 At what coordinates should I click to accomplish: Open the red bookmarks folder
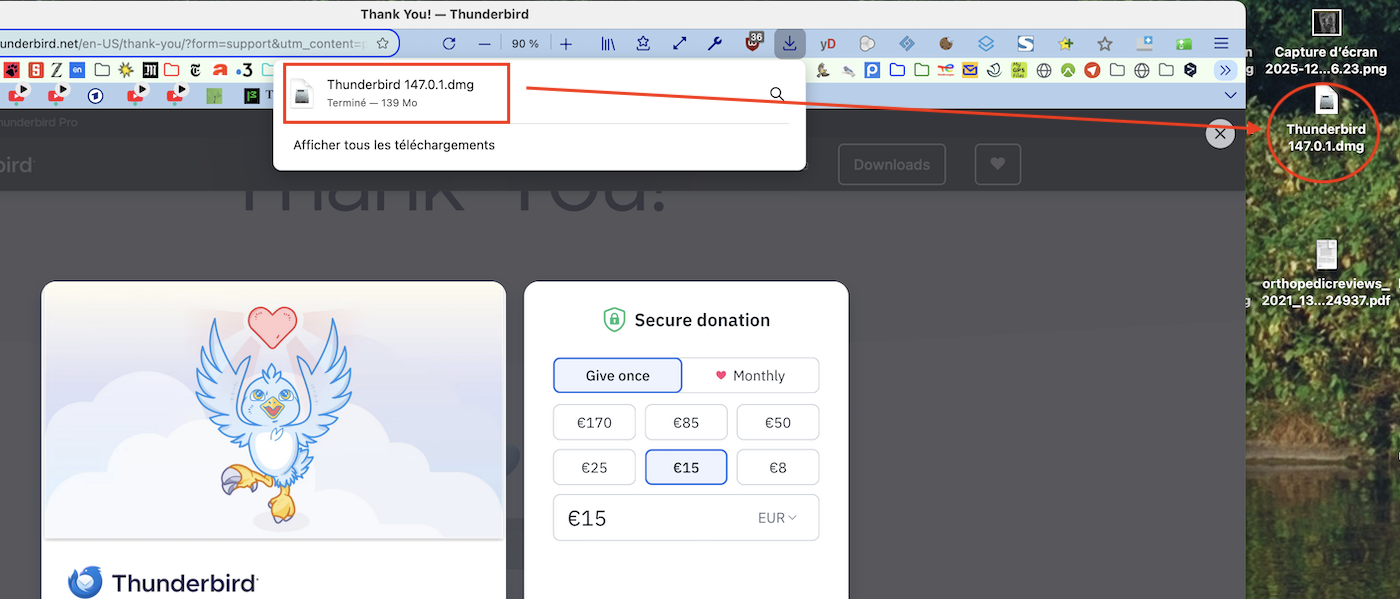click(172, 70)
